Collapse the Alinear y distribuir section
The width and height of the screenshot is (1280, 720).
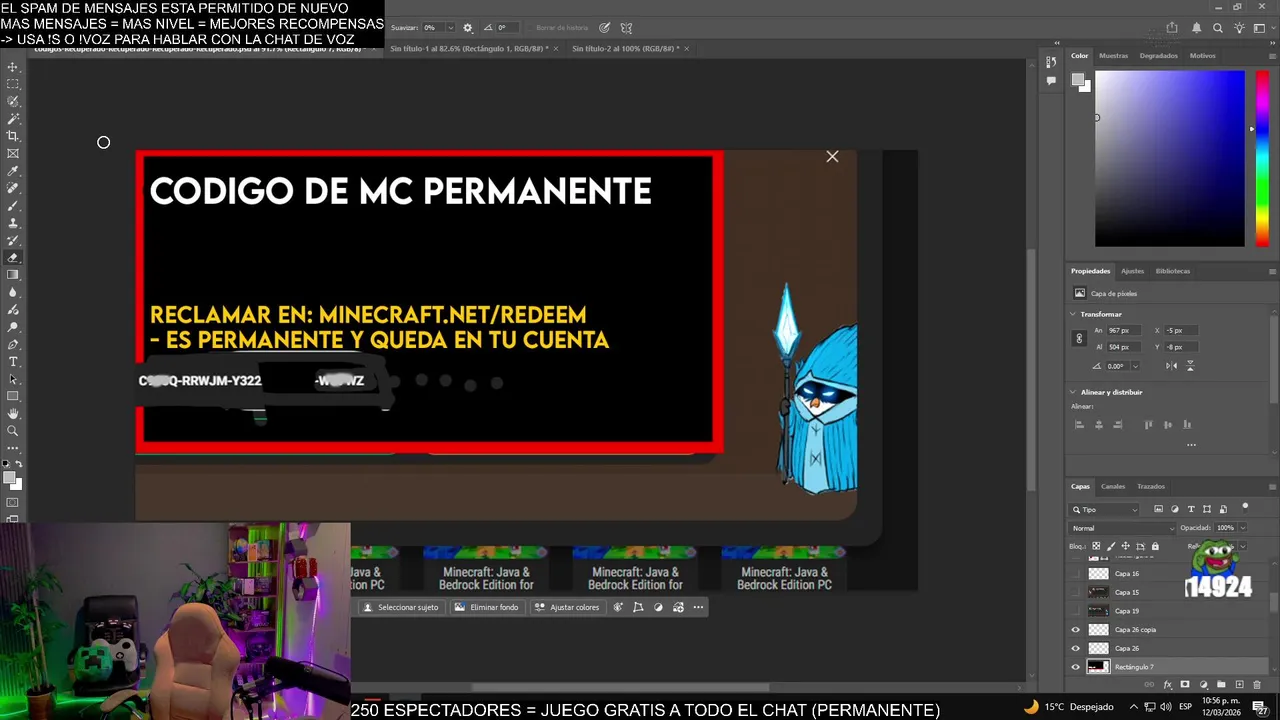pyautogui.click(x=1074, y=392)
